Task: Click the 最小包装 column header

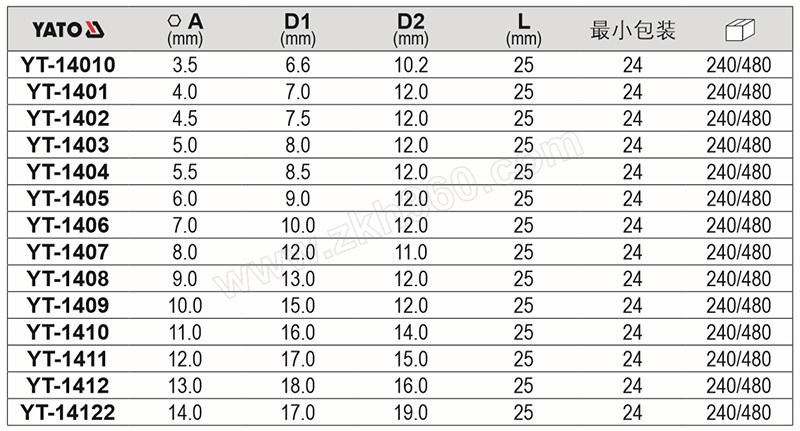Action: (633, 30)
